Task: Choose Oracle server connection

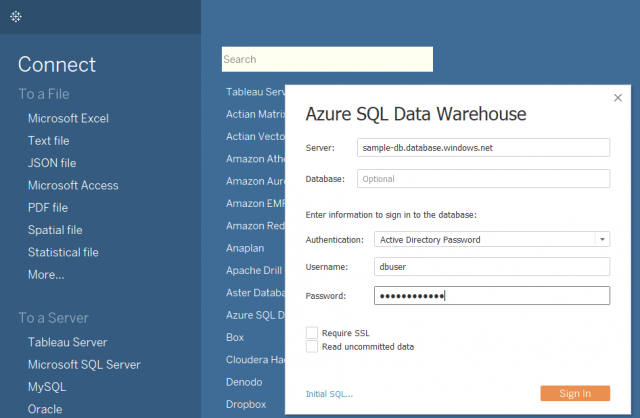Action: [45, 409]
